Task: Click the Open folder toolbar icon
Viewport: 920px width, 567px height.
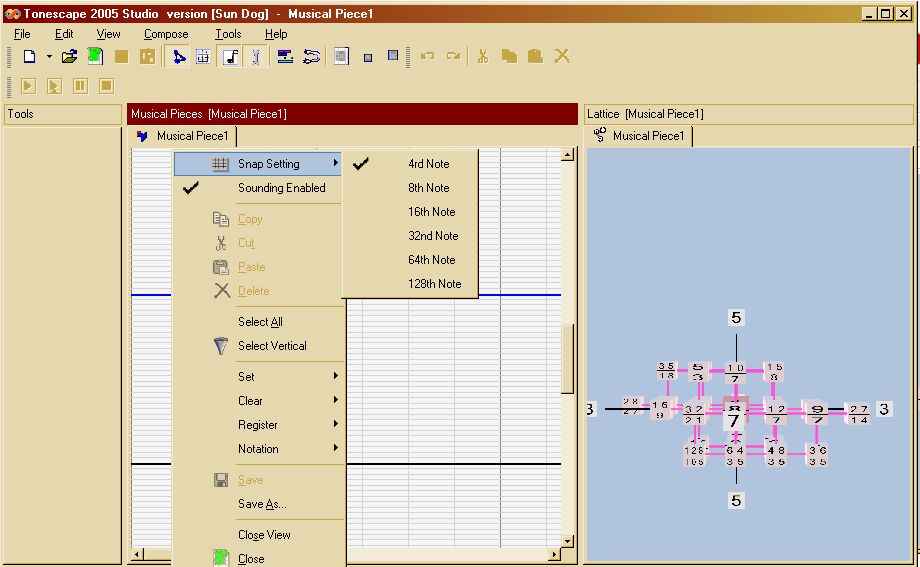Action: (x=69, y=56)
